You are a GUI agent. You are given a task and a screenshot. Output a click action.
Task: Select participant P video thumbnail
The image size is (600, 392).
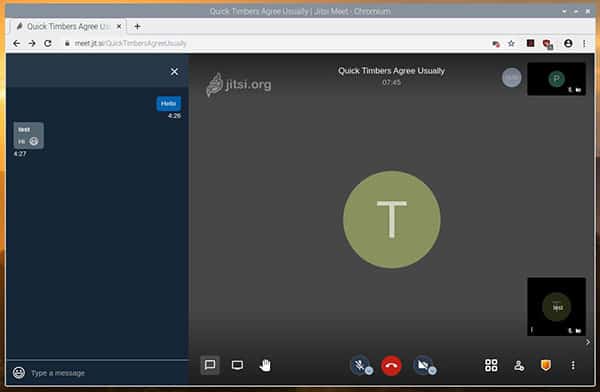point(556,79)
